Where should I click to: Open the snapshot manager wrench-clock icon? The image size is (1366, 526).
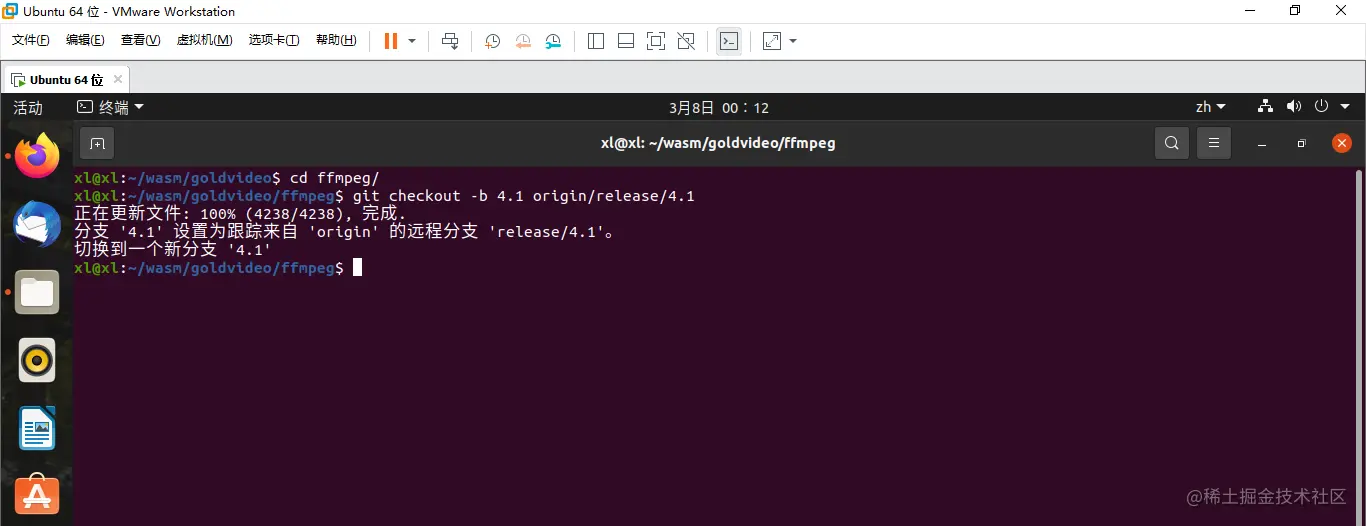coord(553,41)
